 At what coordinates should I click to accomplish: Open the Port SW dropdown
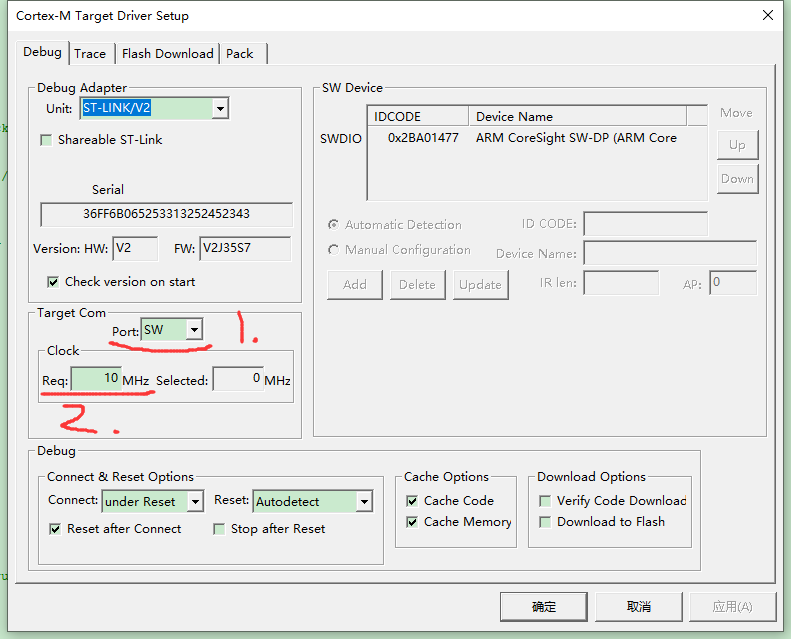pyautogui.click(x=194, y=330)
